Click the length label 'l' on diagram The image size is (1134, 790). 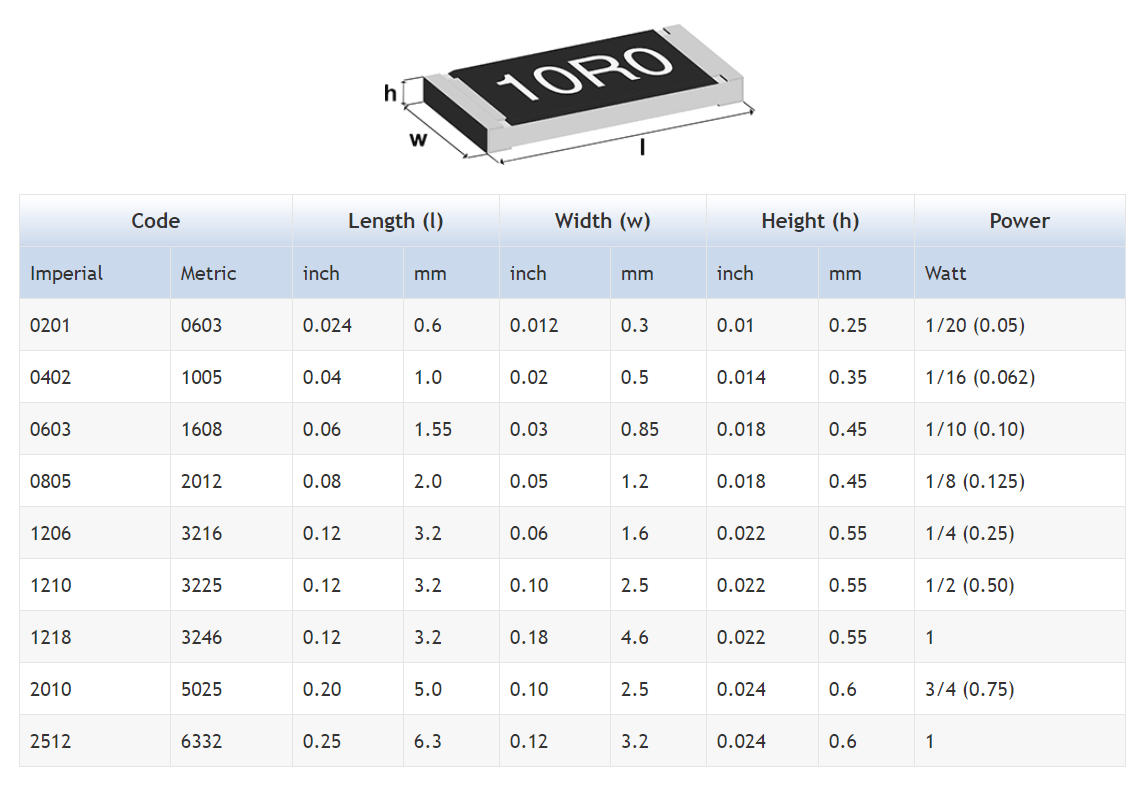click(641, 148)
